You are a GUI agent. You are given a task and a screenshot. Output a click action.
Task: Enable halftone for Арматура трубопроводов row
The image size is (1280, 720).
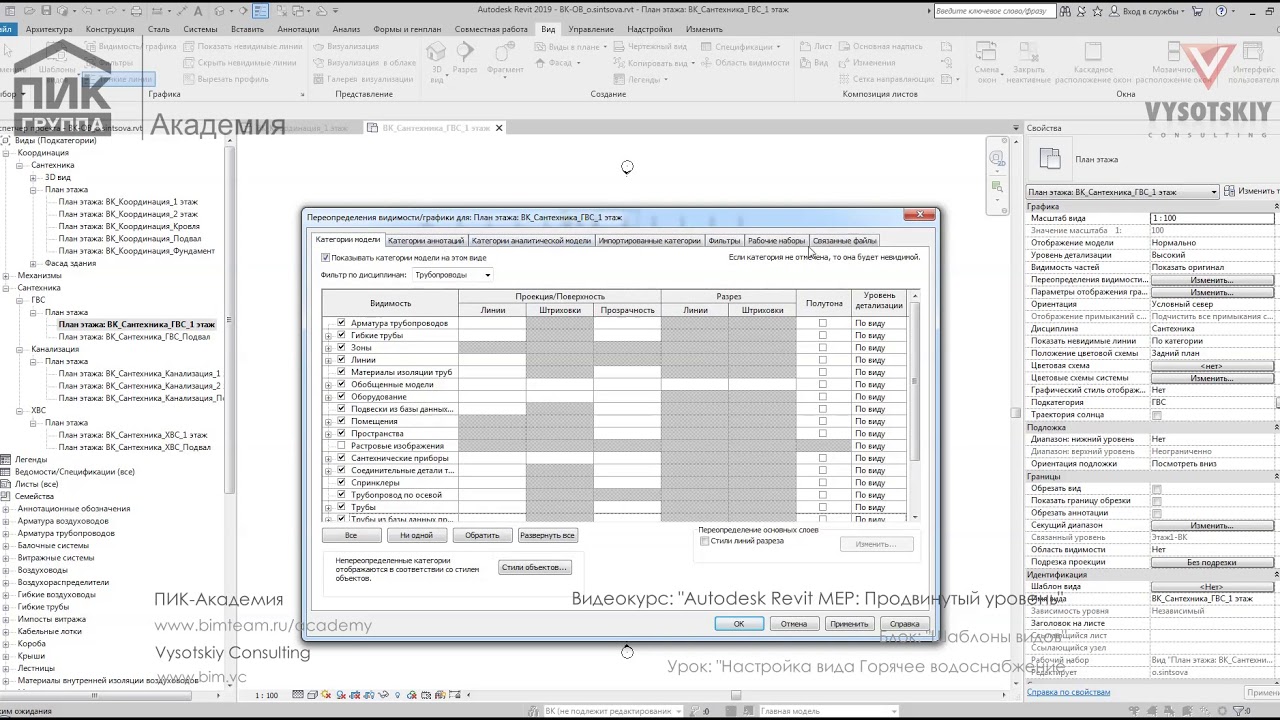(x=823, y=323)
